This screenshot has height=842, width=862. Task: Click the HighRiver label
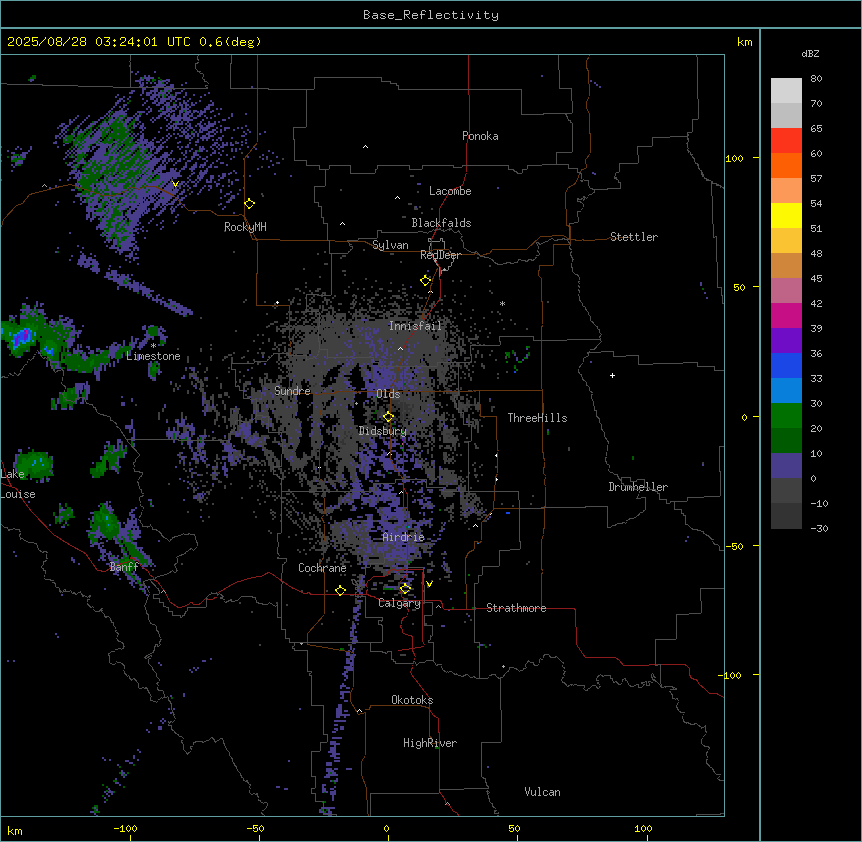point(430,743)
